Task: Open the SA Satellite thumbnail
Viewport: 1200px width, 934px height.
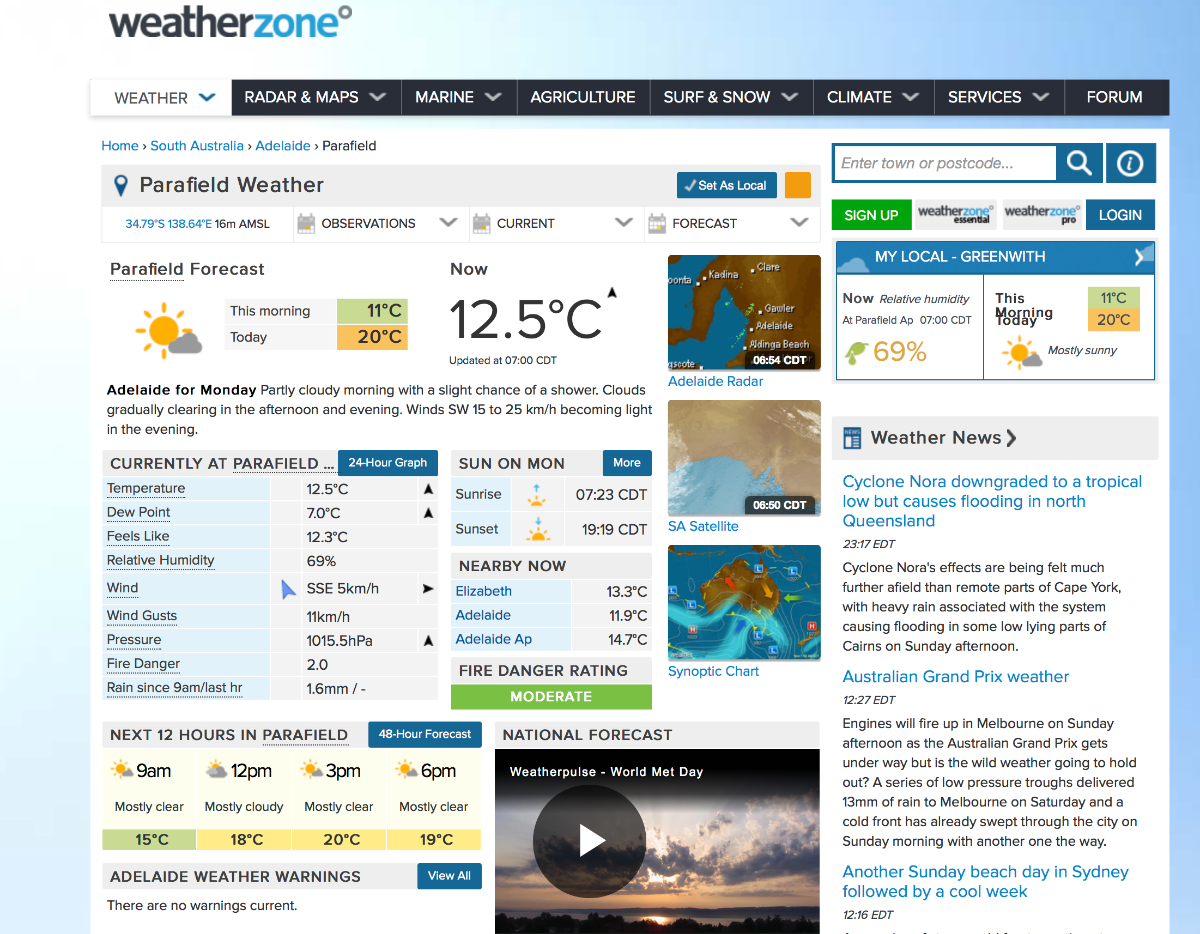Action: (x=744, y=458)
